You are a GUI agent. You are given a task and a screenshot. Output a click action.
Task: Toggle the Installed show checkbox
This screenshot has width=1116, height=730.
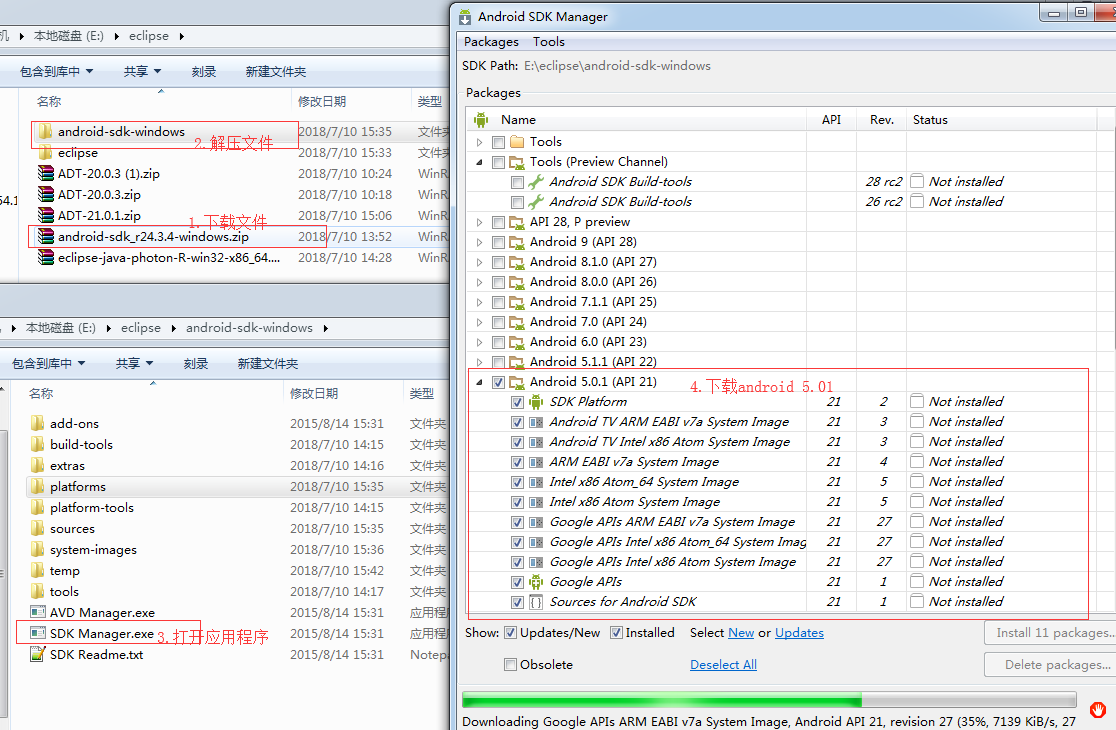tap(616, 633)
